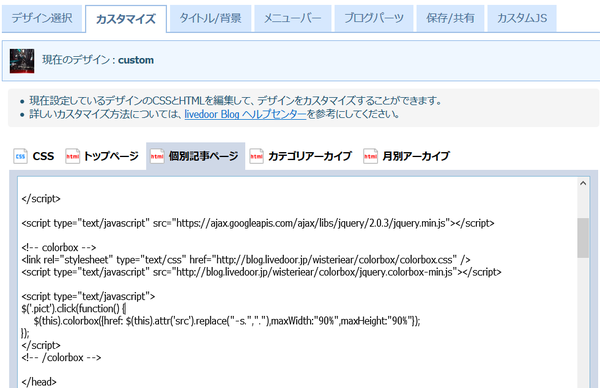Switch to タイトル/背景 tab
Screen dimensions: 600x388
click(x=210, y=18)
